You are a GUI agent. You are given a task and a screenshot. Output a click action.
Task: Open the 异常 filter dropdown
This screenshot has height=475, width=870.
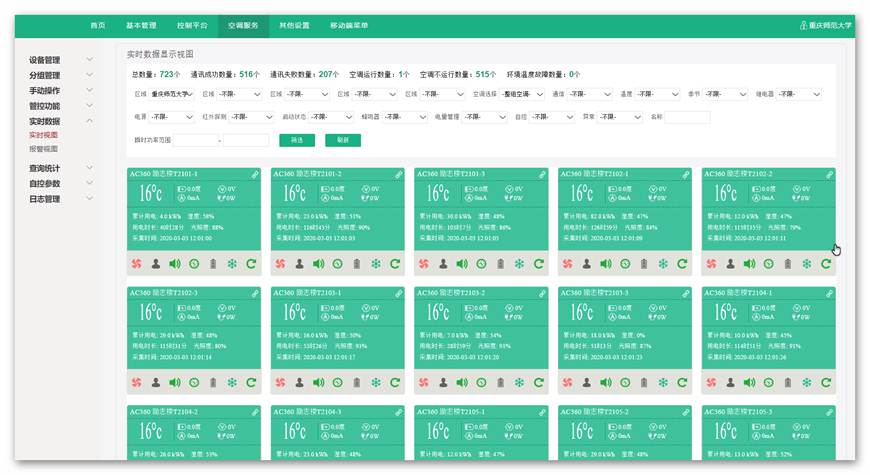(x=620, y=117)
